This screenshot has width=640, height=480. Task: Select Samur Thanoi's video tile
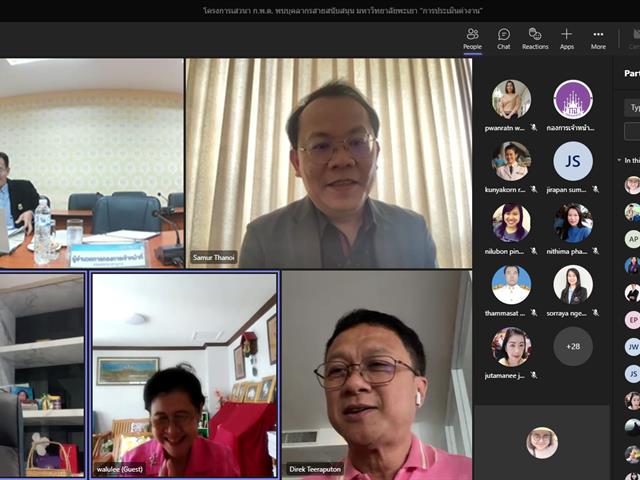pyautogui.click(x=329, y=163)
